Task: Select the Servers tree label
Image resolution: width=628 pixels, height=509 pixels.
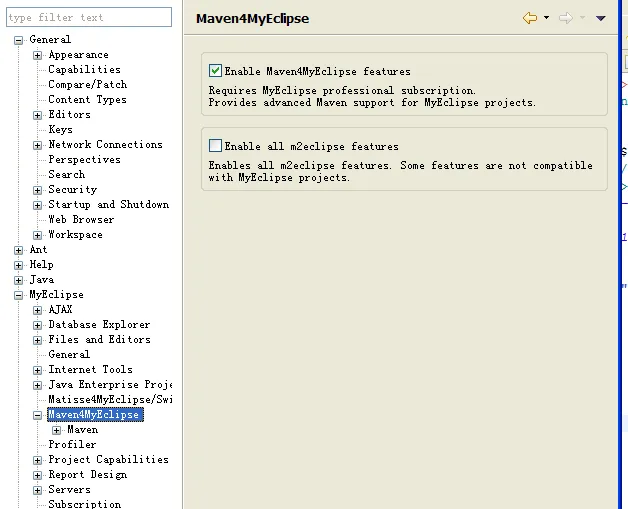Action: point(69,489)
